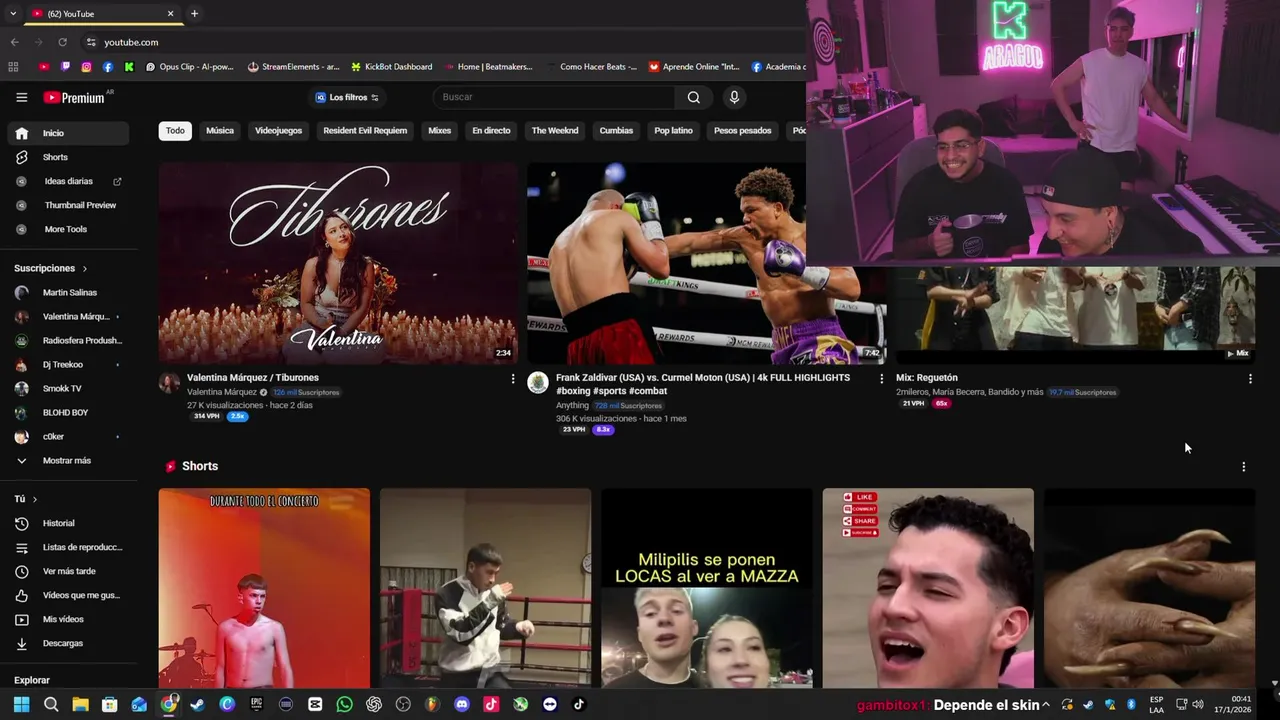Open the Valentina Márquez / Tiburones title

click(253, 378)
